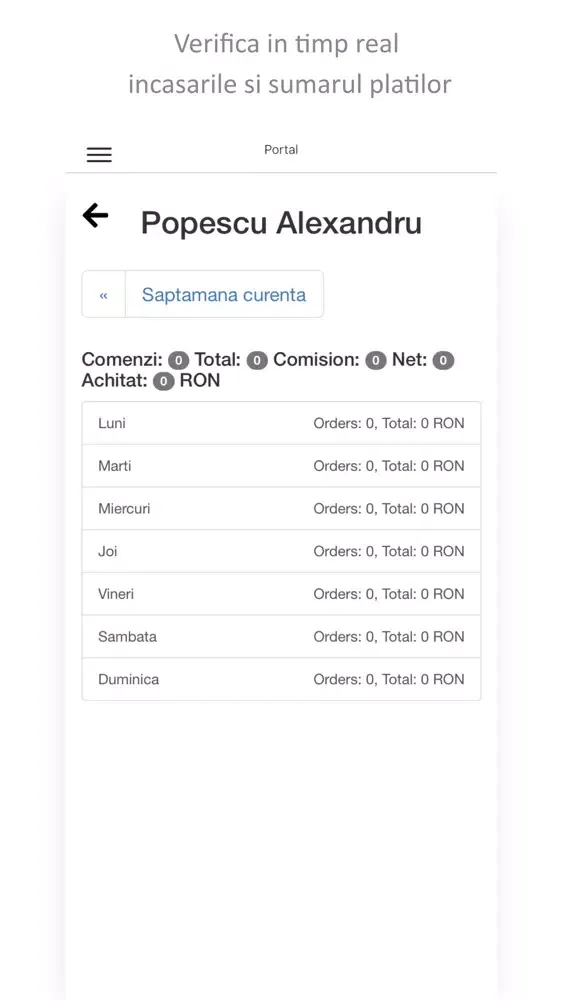Open the Sambata row
563x1000 pixels.
tap(281, 637)
